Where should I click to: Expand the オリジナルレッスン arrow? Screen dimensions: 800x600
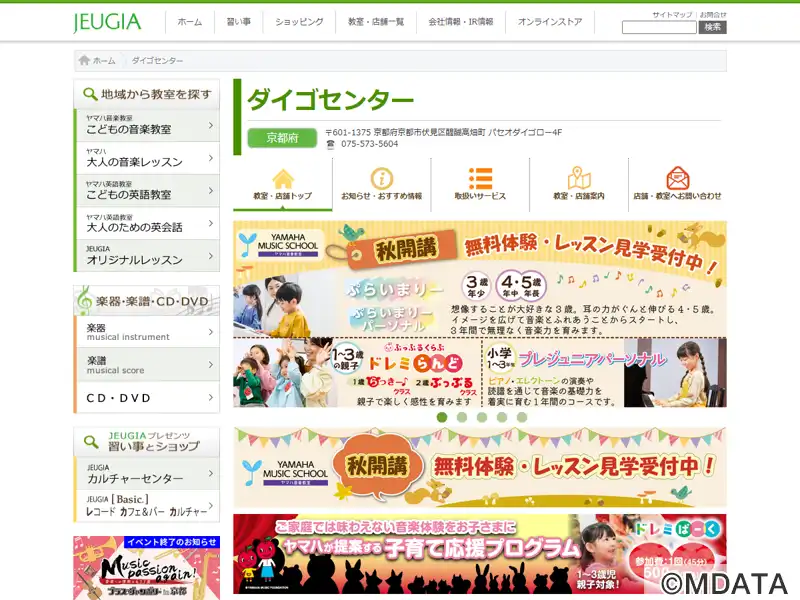(x=211, y=256)
